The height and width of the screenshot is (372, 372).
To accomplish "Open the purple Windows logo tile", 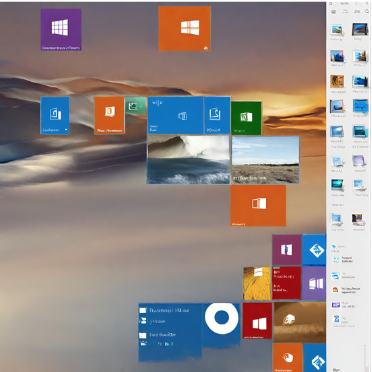I will (x=61, y=30).
